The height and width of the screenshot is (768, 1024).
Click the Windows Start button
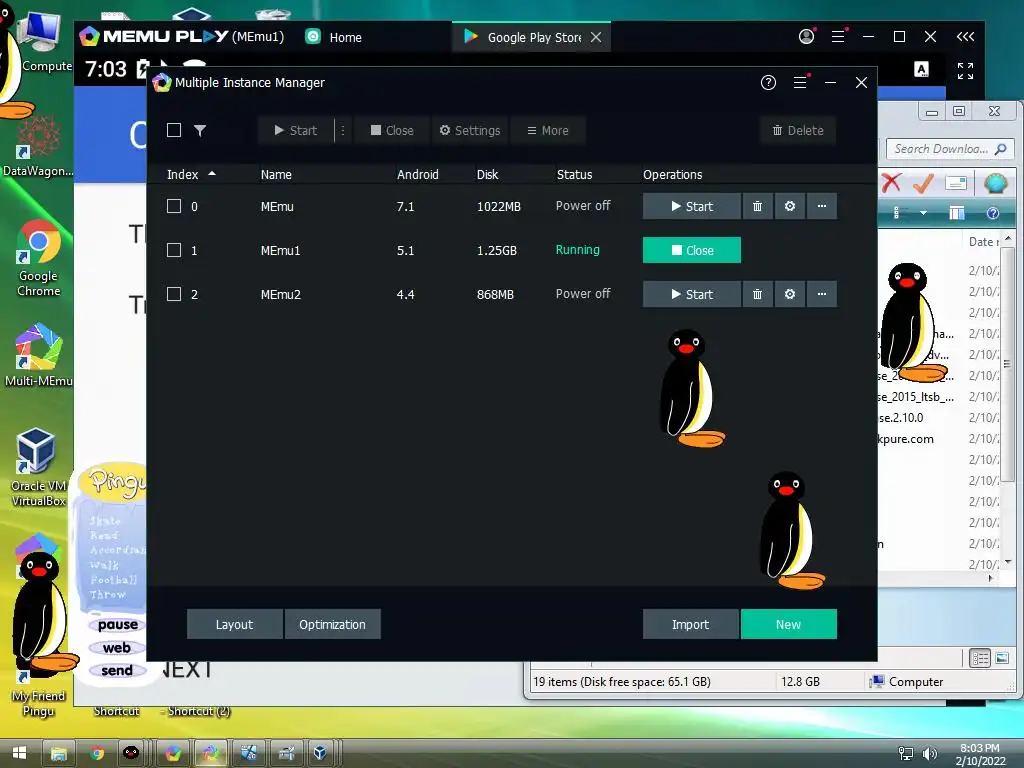(x=20, y=752)
